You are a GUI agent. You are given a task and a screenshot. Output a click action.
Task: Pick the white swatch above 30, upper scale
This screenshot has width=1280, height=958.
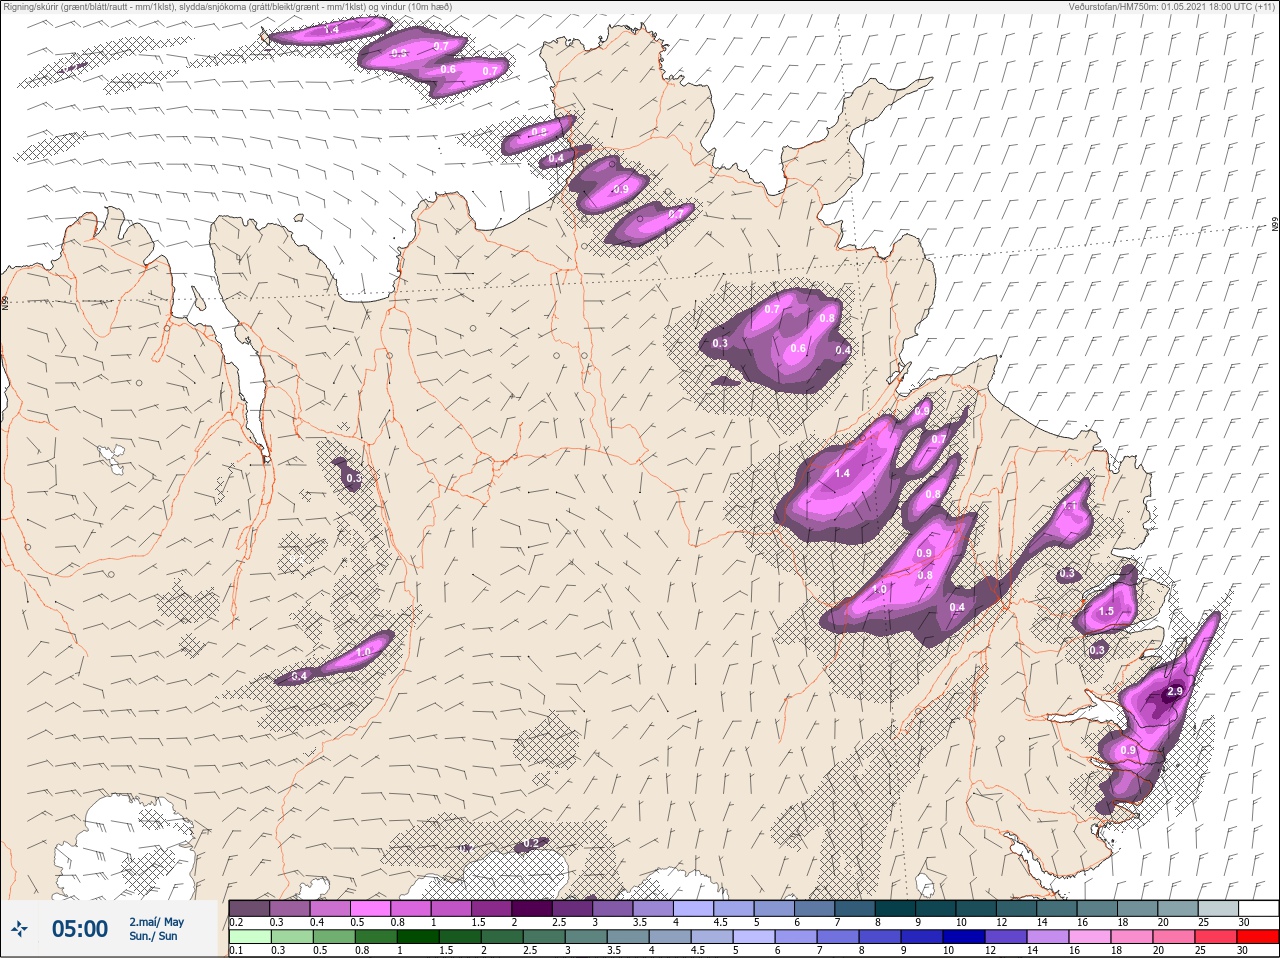(x=1258, y=908)
